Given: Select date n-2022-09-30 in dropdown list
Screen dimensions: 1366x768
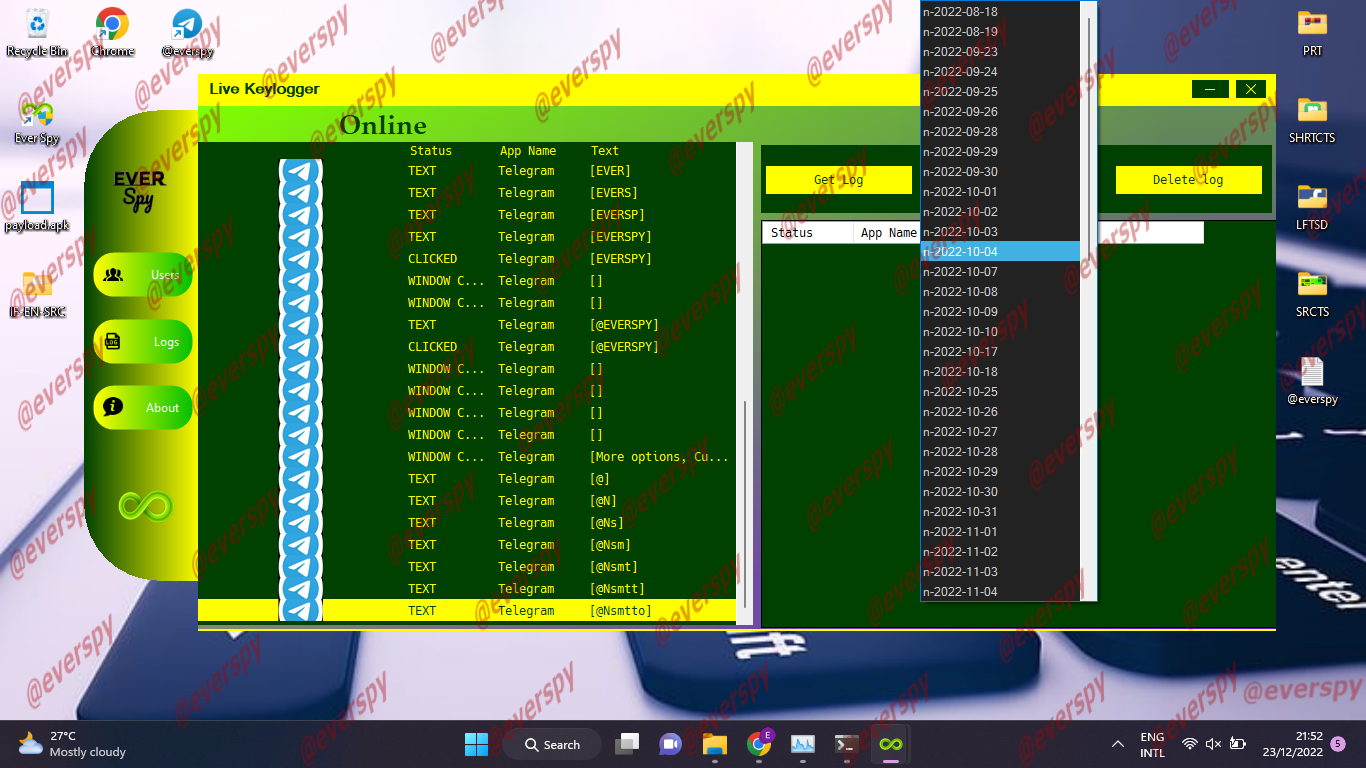Looking at the screenshot, I should [1000, 172].
